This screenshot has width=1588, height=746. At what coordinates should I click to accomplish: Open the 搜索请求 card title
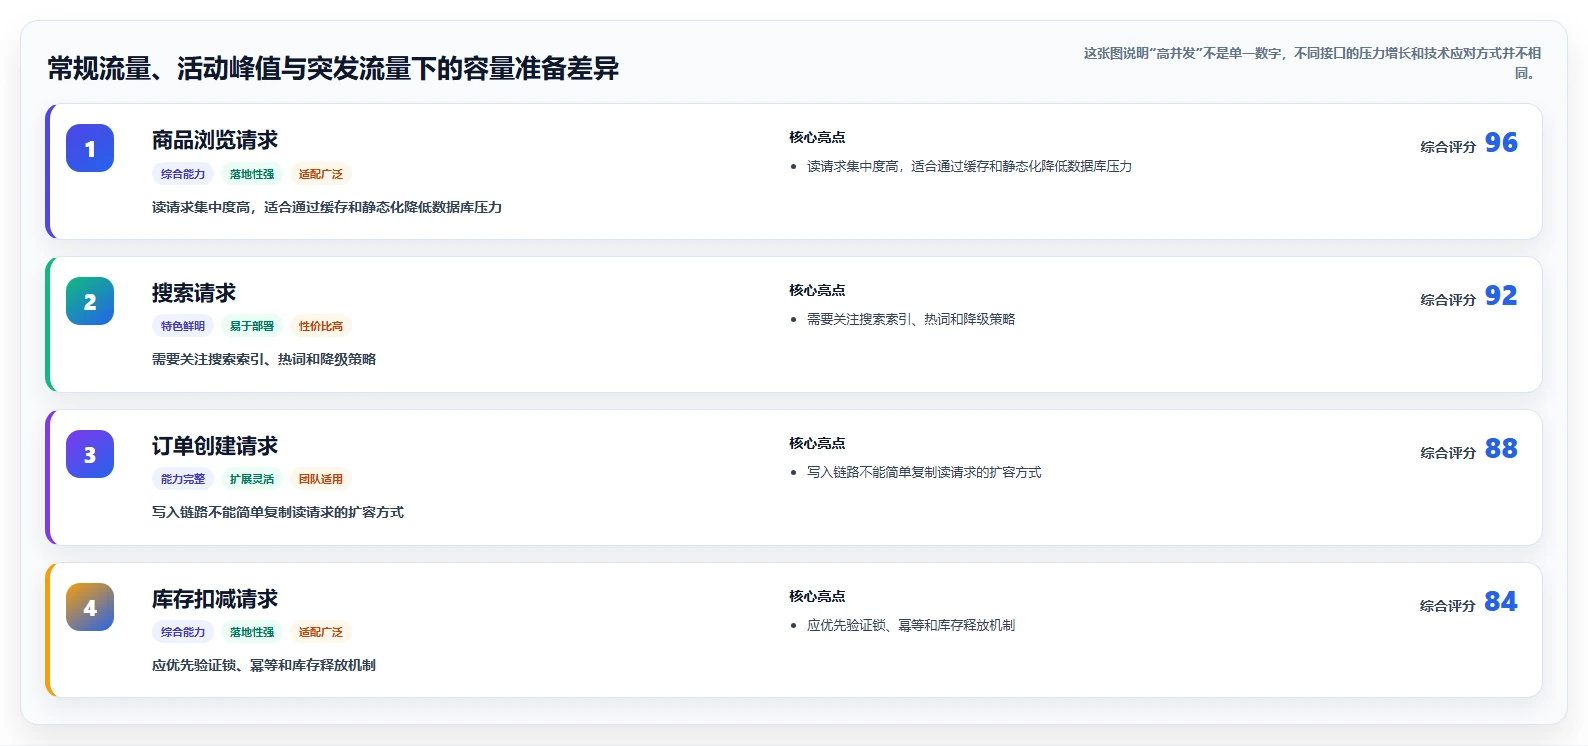tap(194, 293)
